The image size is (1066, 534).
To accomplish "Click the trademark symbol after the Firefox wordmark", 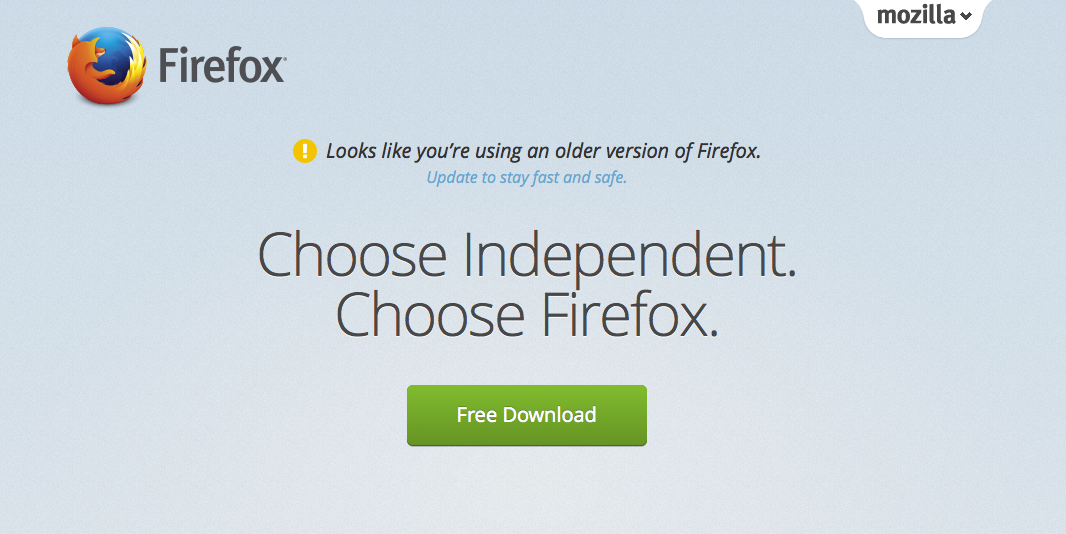I will tap(284, 58).
